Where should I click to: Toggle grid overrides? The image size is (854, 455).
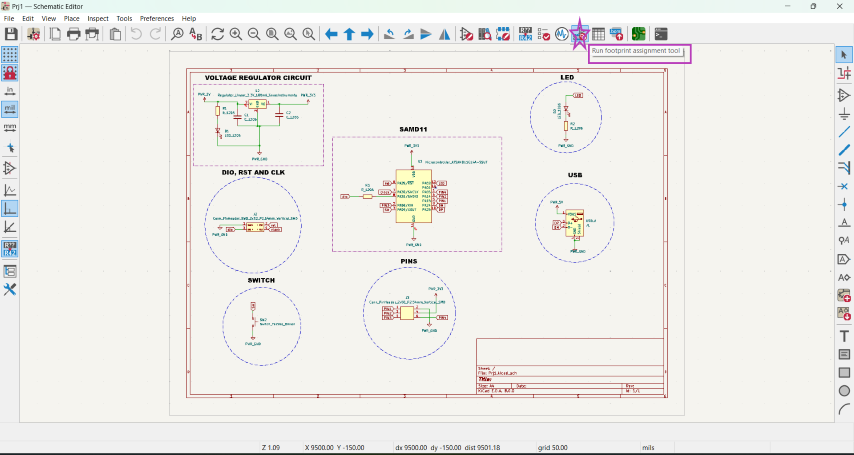10,72
